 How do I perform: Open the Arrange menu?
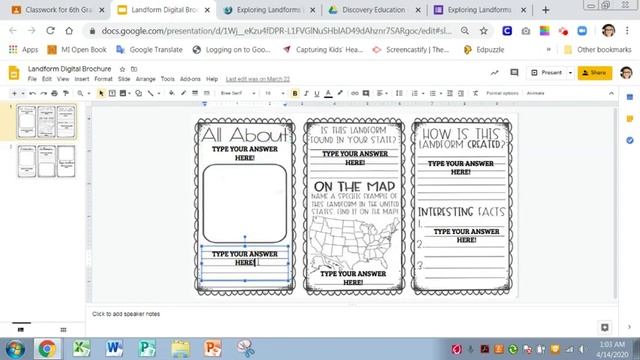click(x=146, y=79)
